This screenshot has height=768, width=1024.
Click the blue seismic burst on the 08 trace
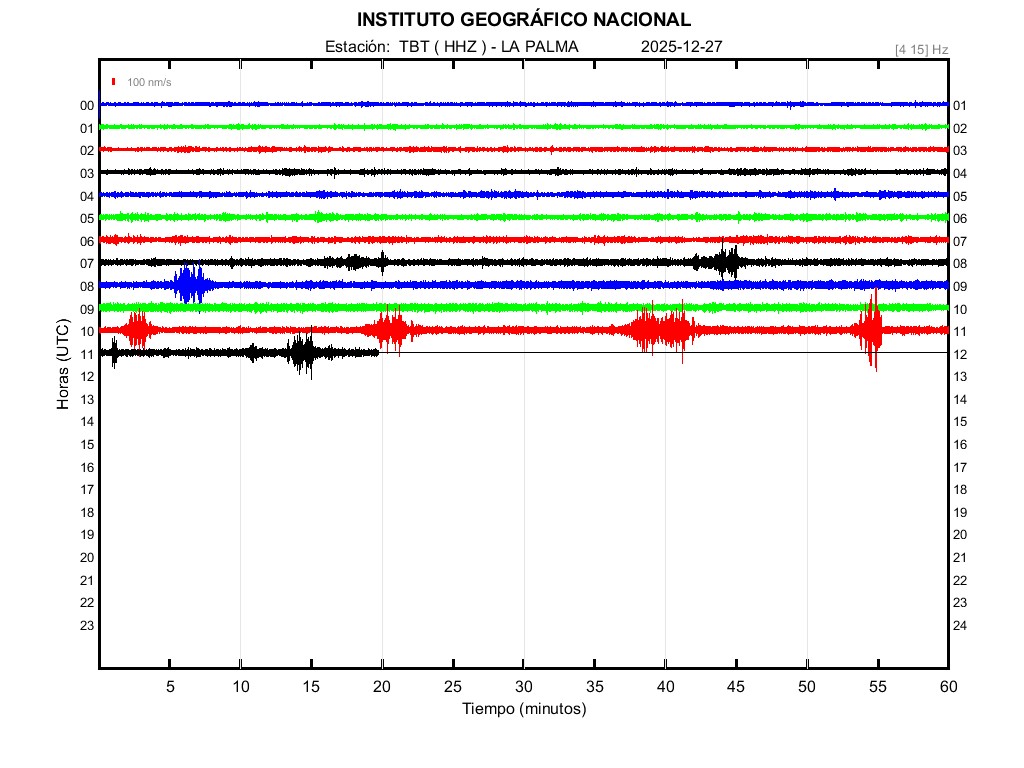point(189,285)
